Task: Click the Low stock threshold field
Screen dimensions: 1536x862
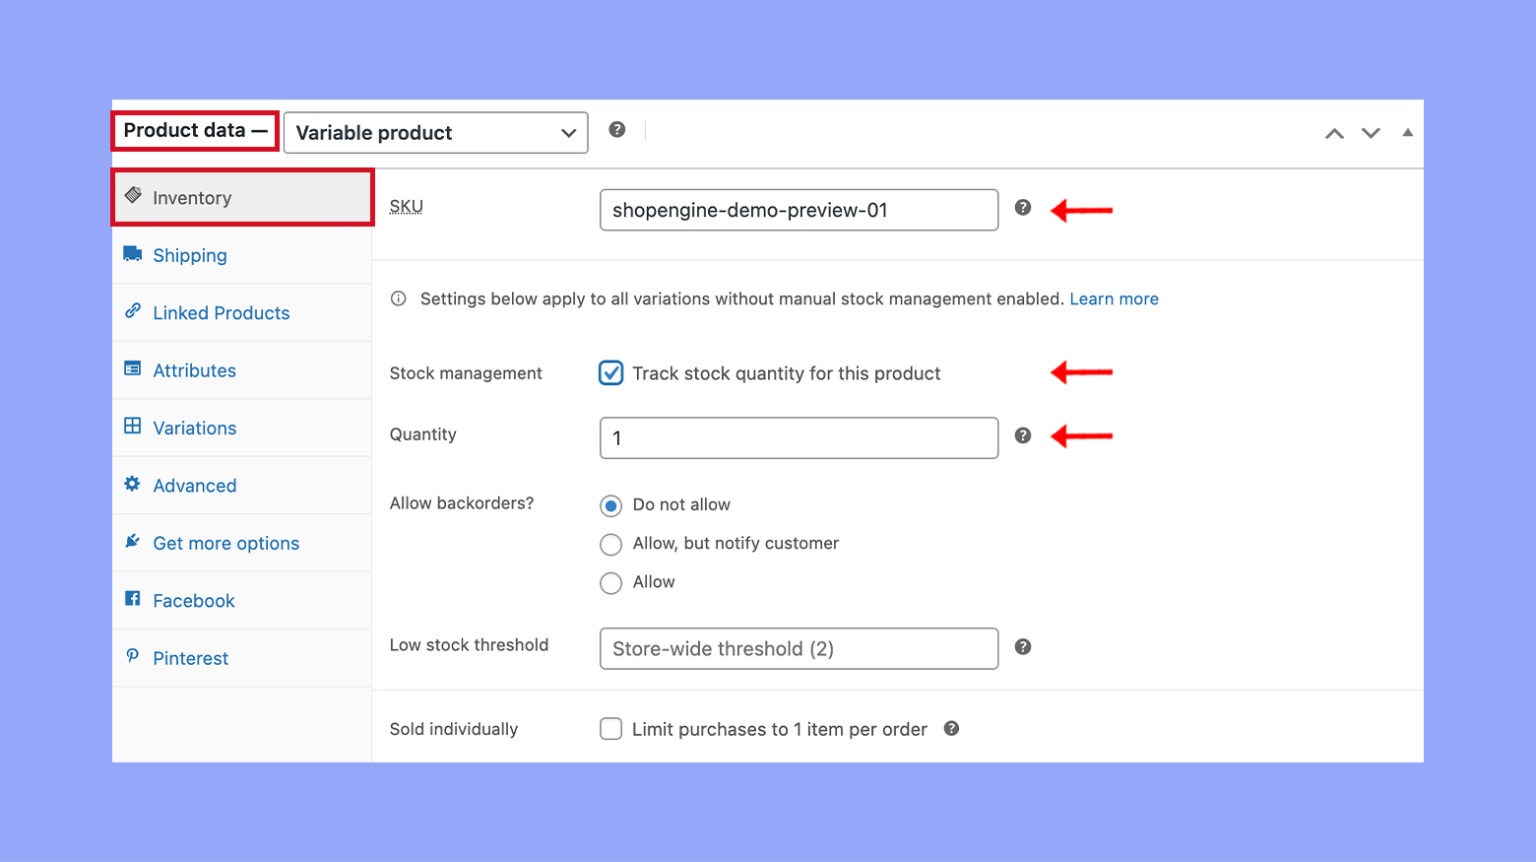Action: (x=797, y=648)
